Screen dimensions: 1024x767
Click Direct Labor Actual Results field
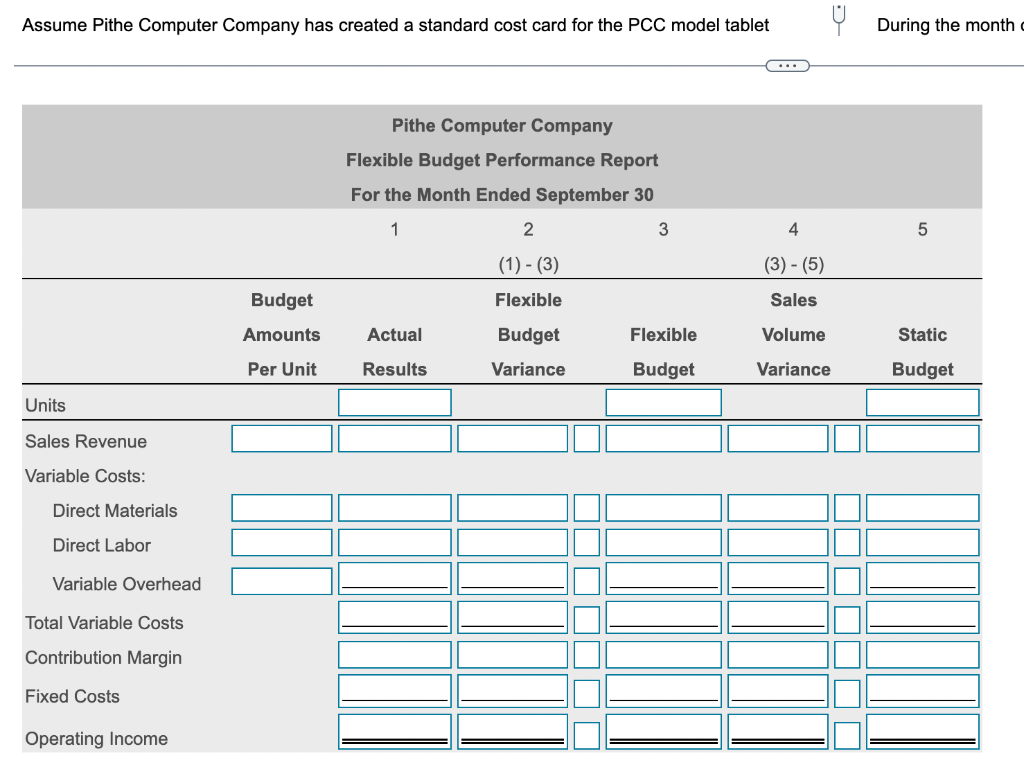coord(394,542)
